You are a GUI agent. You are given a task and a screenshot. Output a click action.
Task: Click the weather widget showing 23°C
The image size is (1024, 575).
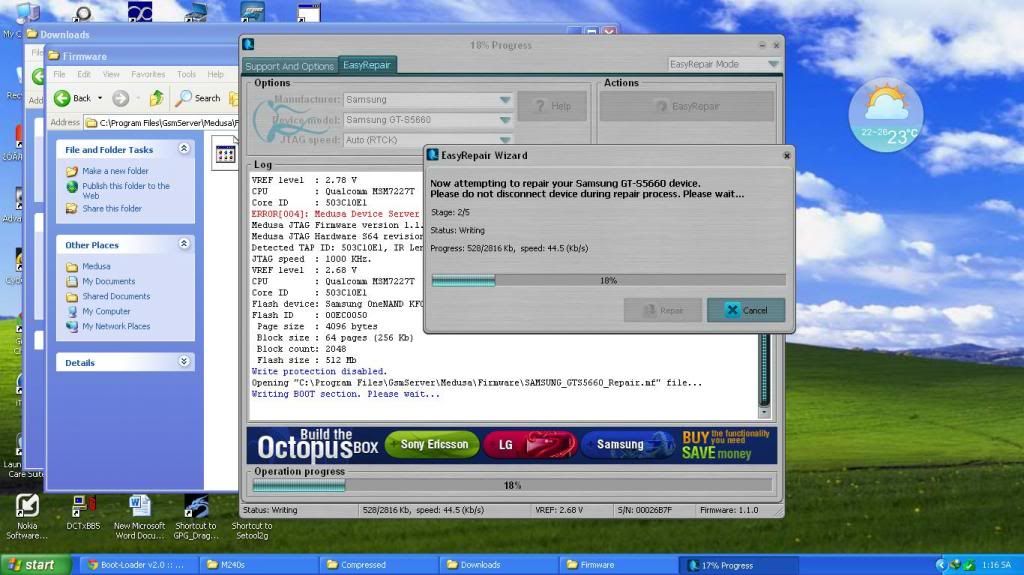point(886,115)
